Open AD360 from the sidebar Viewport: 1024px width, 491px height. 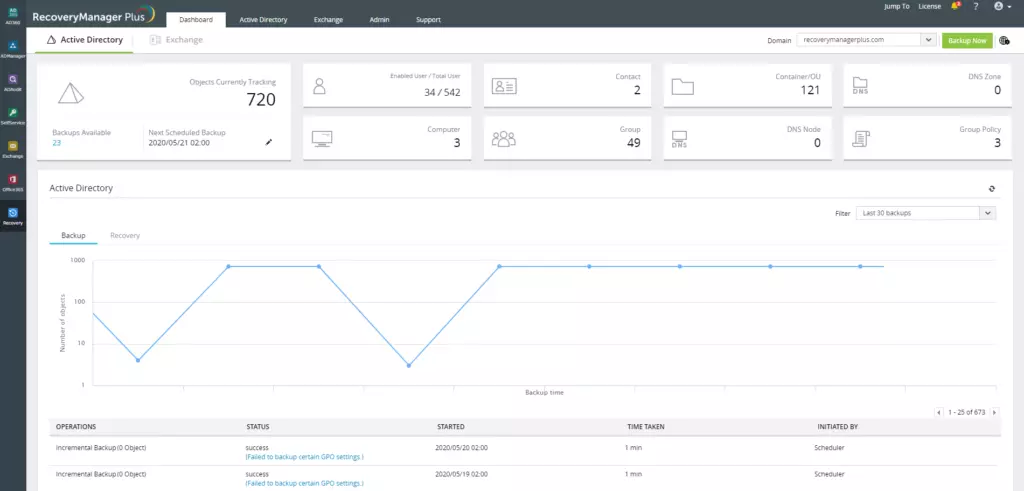click(13, 16)
